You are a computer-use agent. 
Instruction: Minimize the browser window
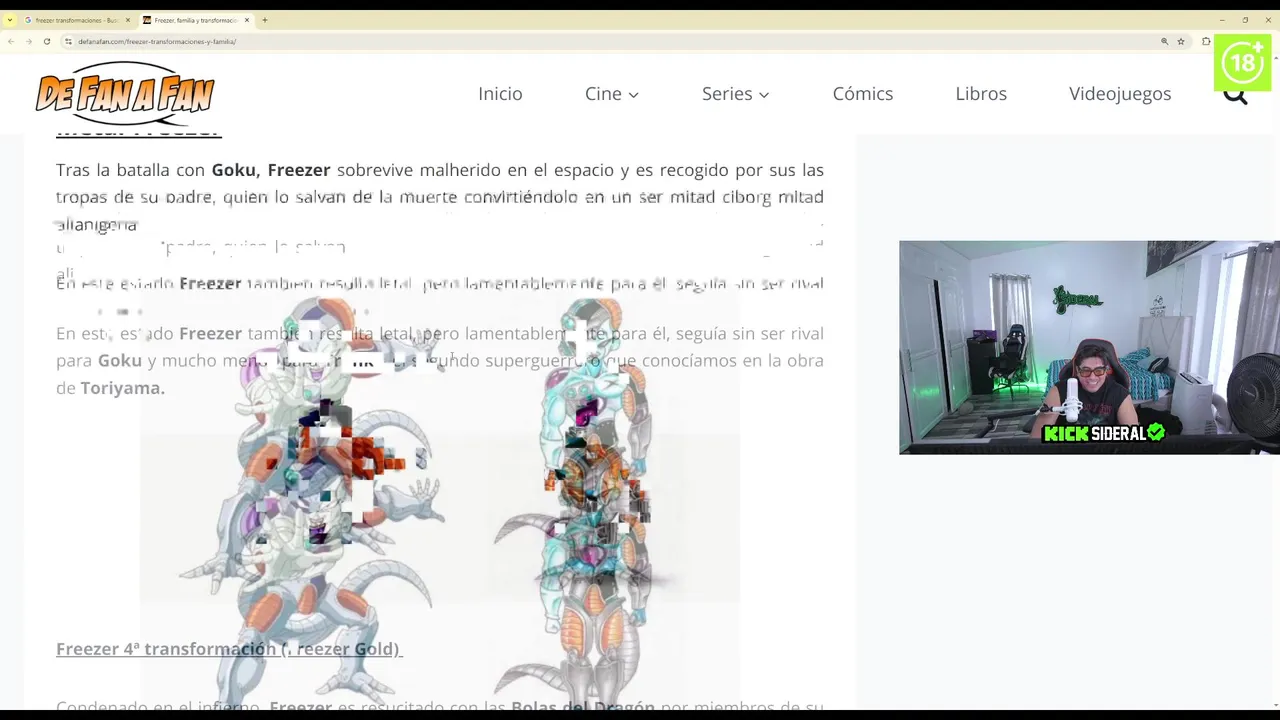pos(1221,20)
